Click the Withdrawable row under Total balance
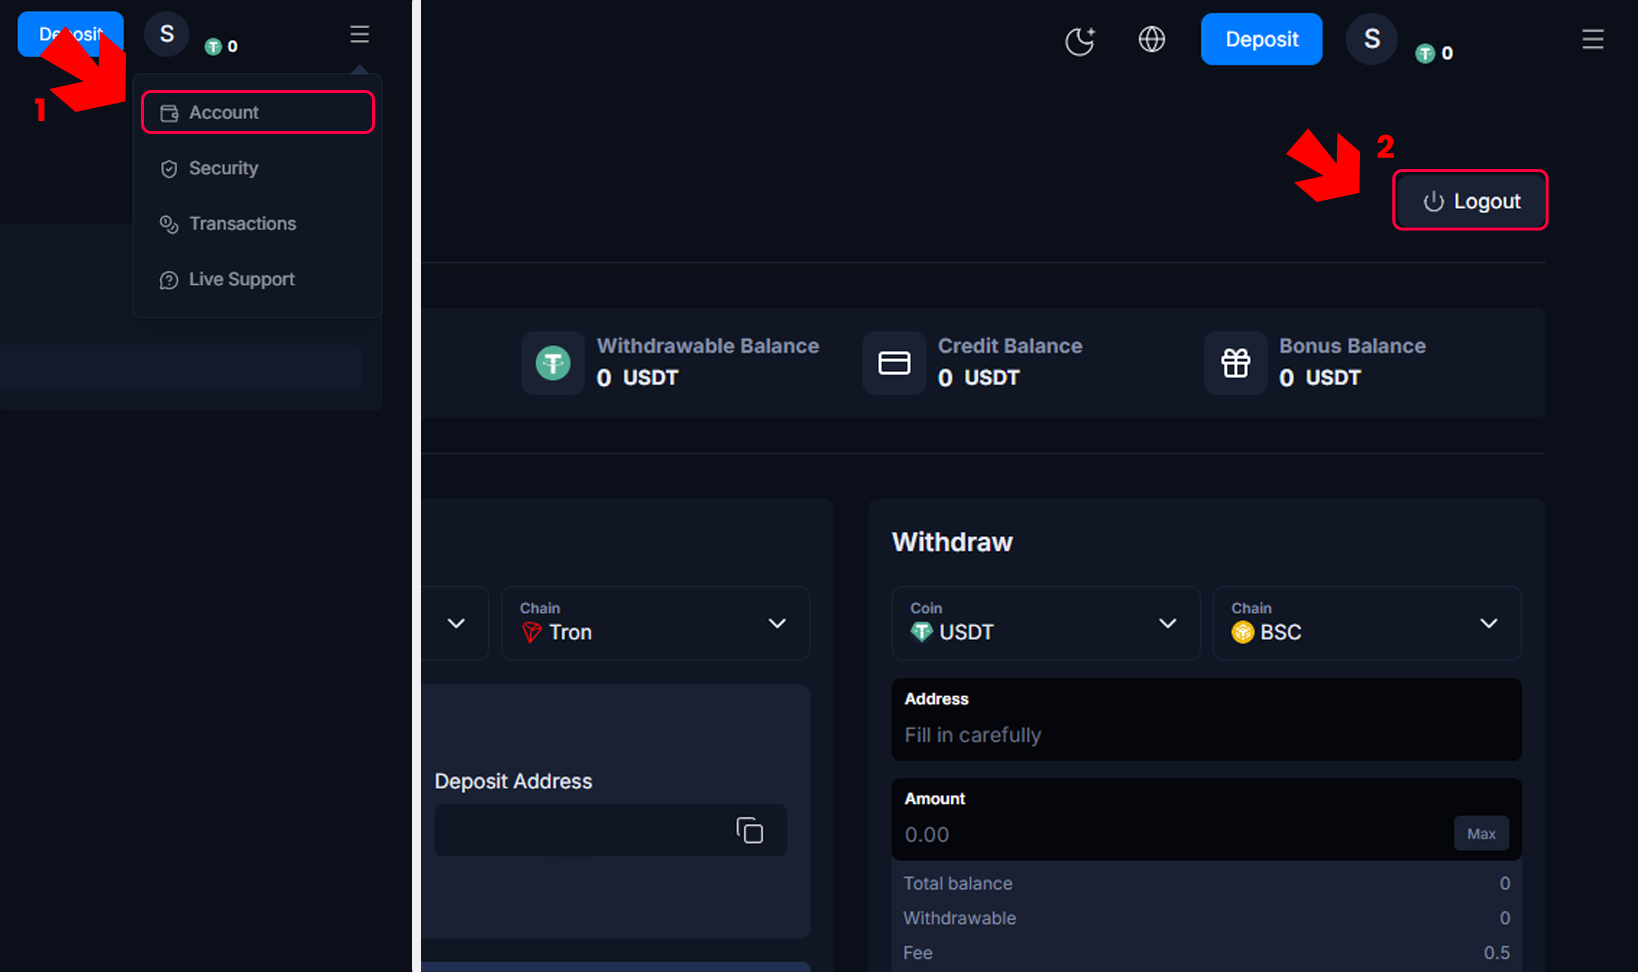 (1207, 918)
